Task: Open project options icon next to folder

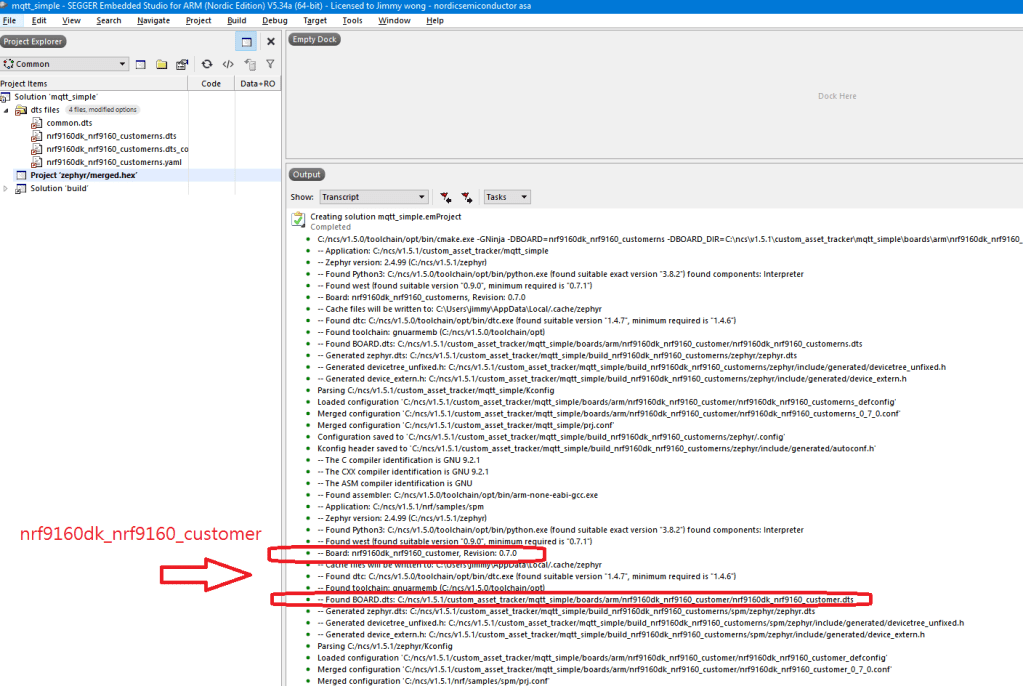Action: coord(182,64)
